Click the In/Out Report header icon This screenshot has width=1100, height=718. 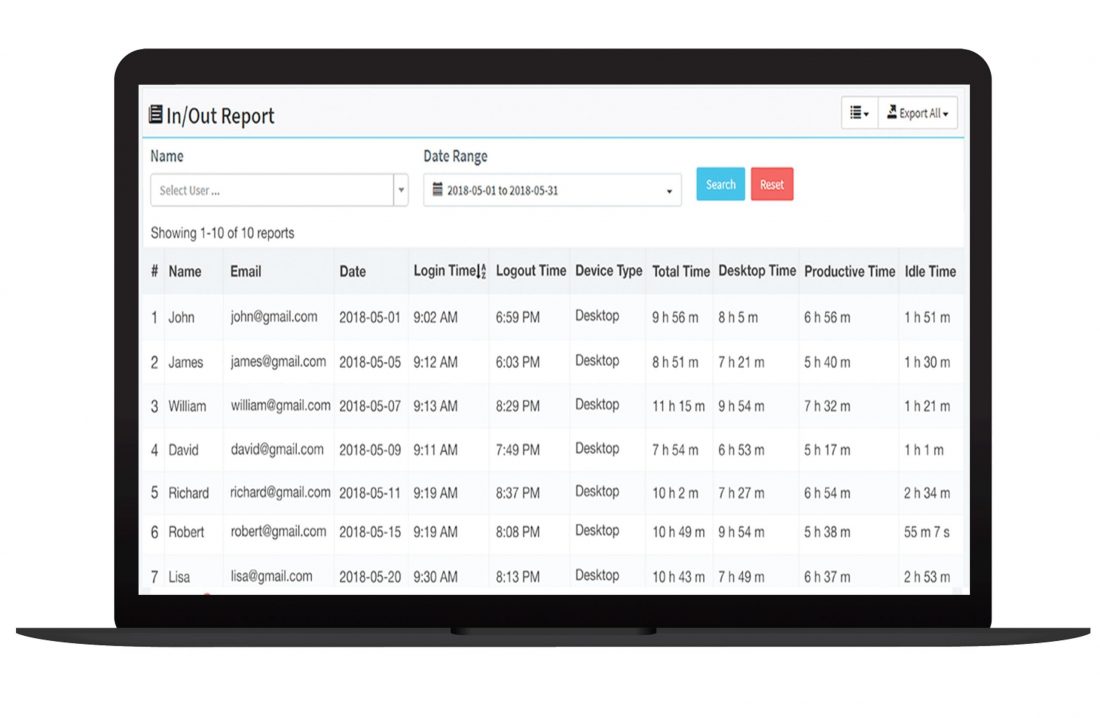click(x=155, y=114)
